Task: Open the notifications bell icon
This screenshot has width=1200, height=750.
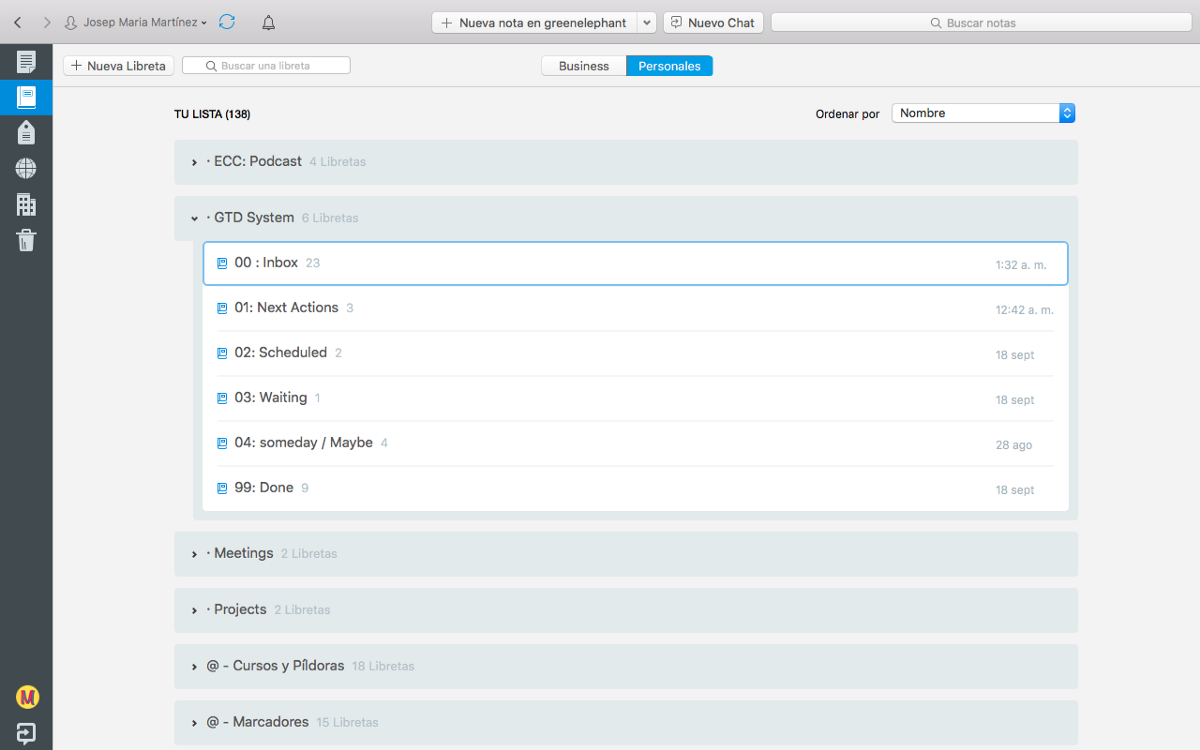Action: tap(268, 22)
